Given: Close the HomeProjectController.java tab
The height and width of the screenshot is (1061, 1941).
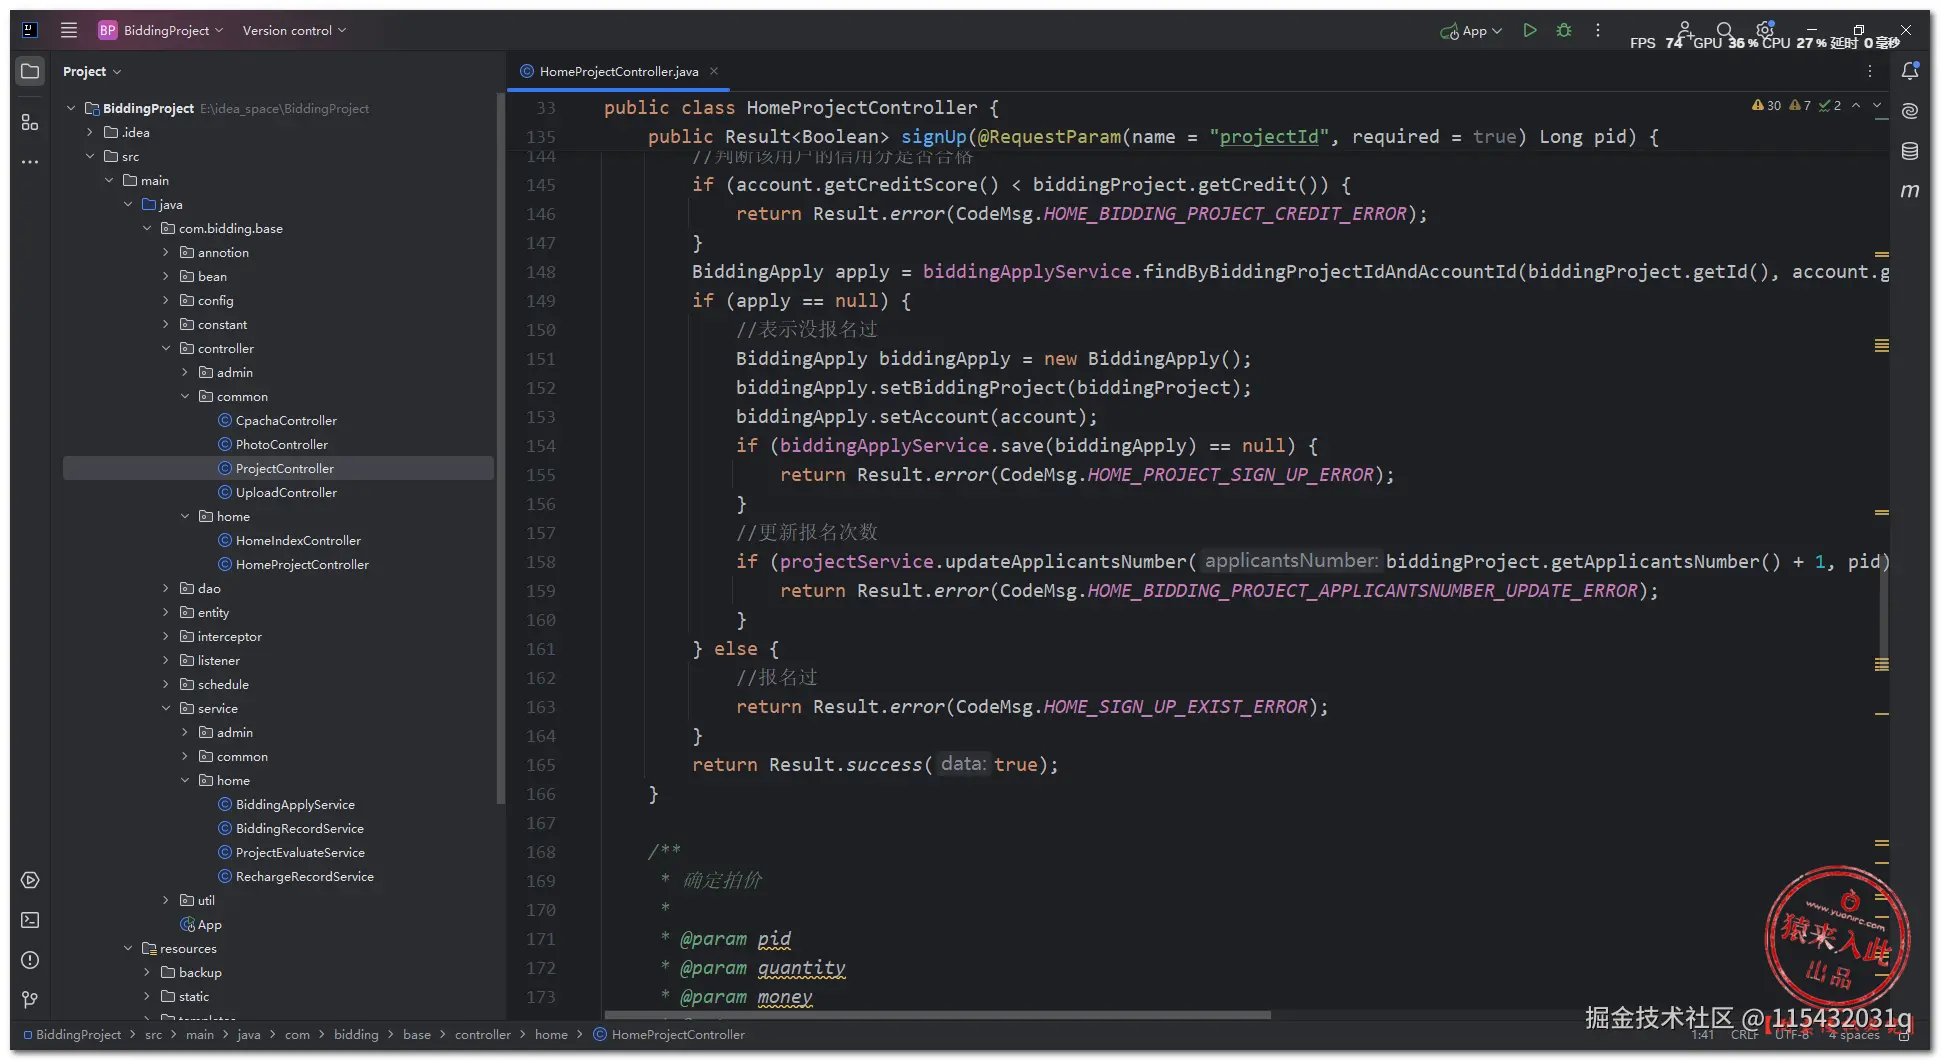Looking at the screenshot, I should click(x=714, y=71).
